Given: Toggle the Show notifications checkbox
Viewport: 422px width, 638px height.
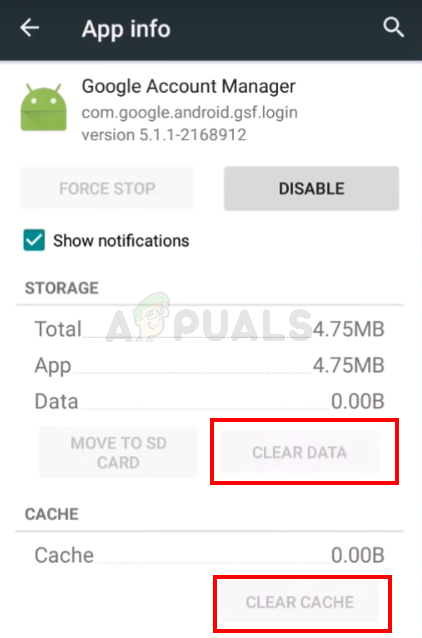Looking at the screenshot, I should point(34,240).
